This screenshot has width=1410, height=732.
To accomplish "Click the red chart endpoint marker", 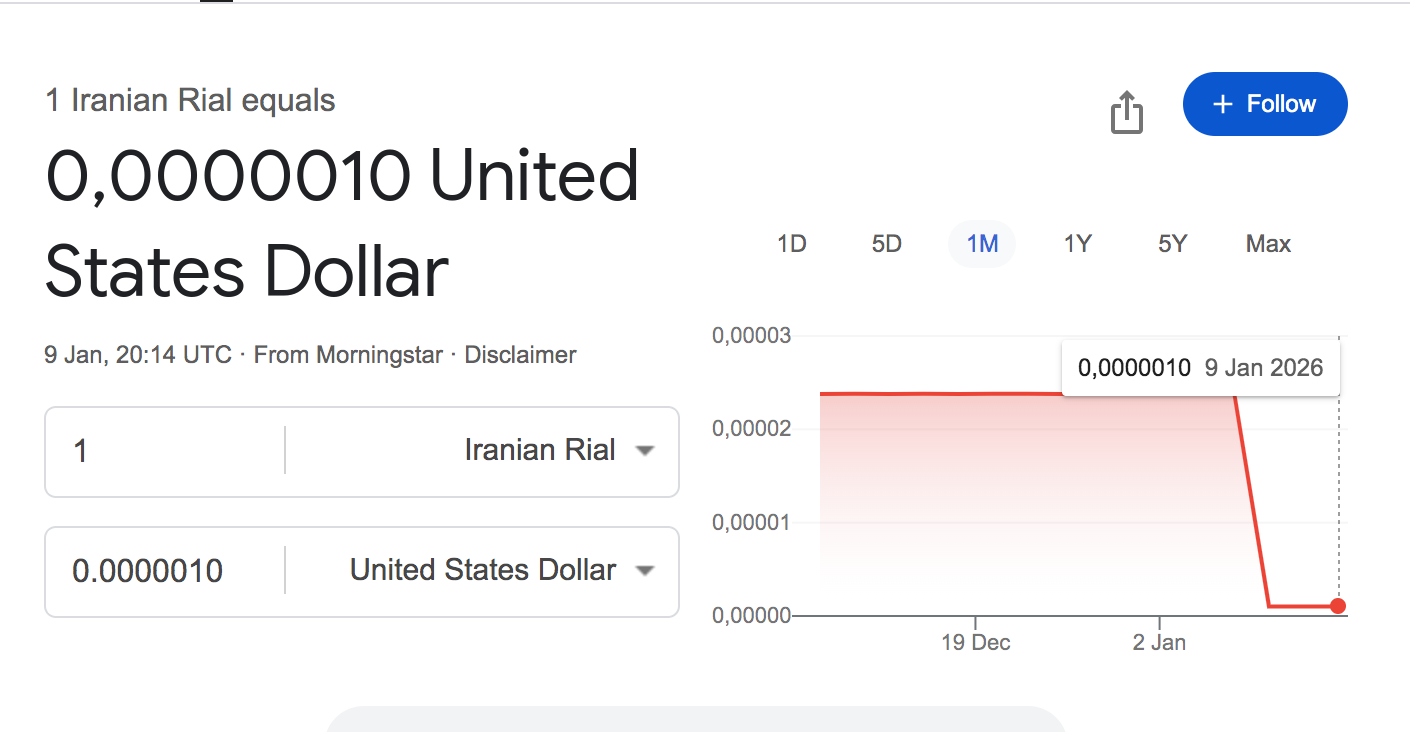I will click(x=1338, y=606).
